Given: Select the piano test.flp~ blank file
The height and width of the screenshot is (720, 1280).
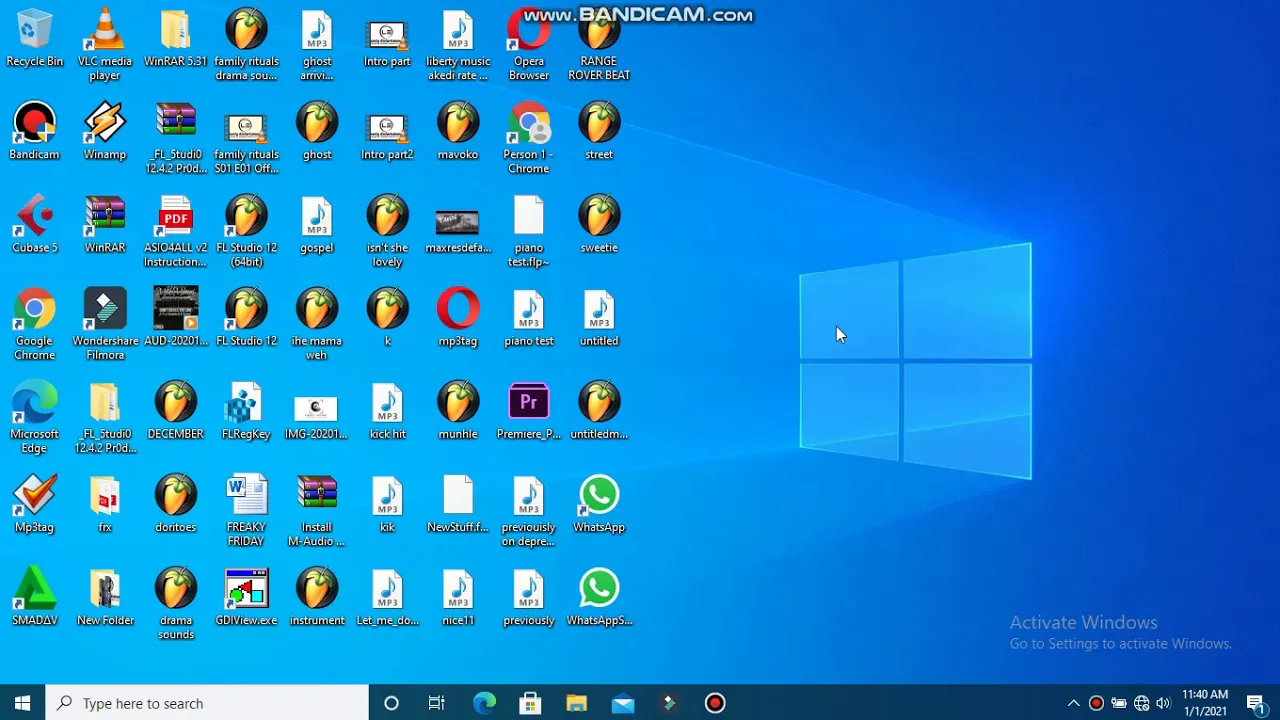Looking at the screenshot, I should [x=528, y=231].
